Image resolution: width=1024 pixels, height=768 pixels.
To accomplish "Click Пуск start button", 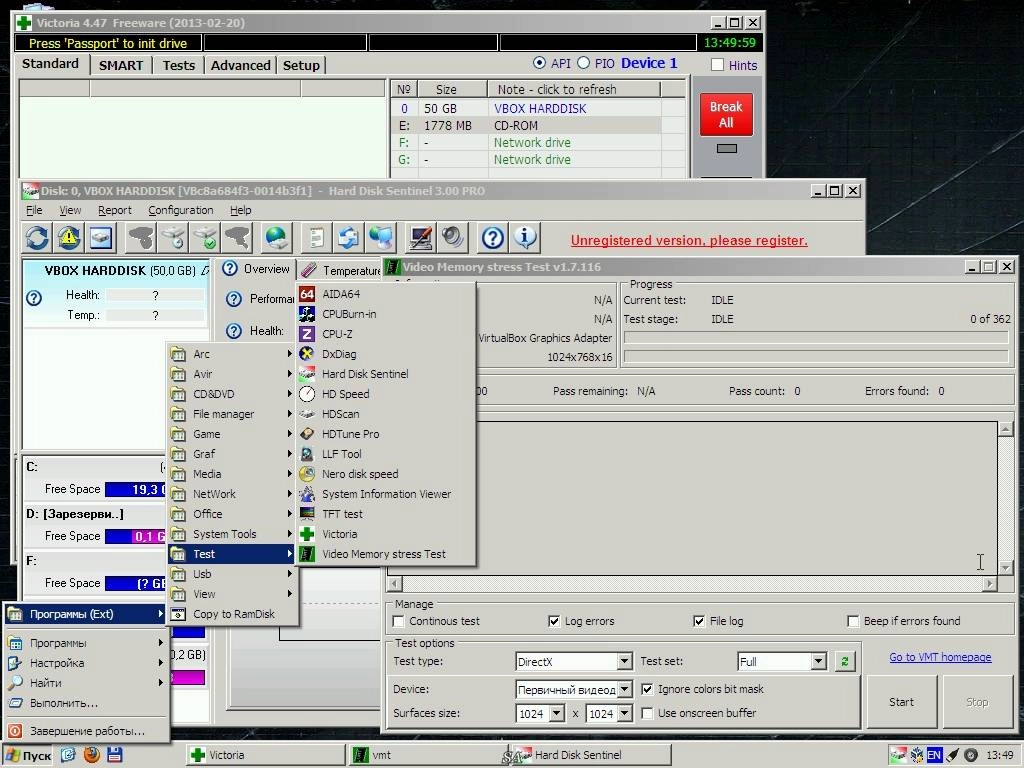I will 28,756.
